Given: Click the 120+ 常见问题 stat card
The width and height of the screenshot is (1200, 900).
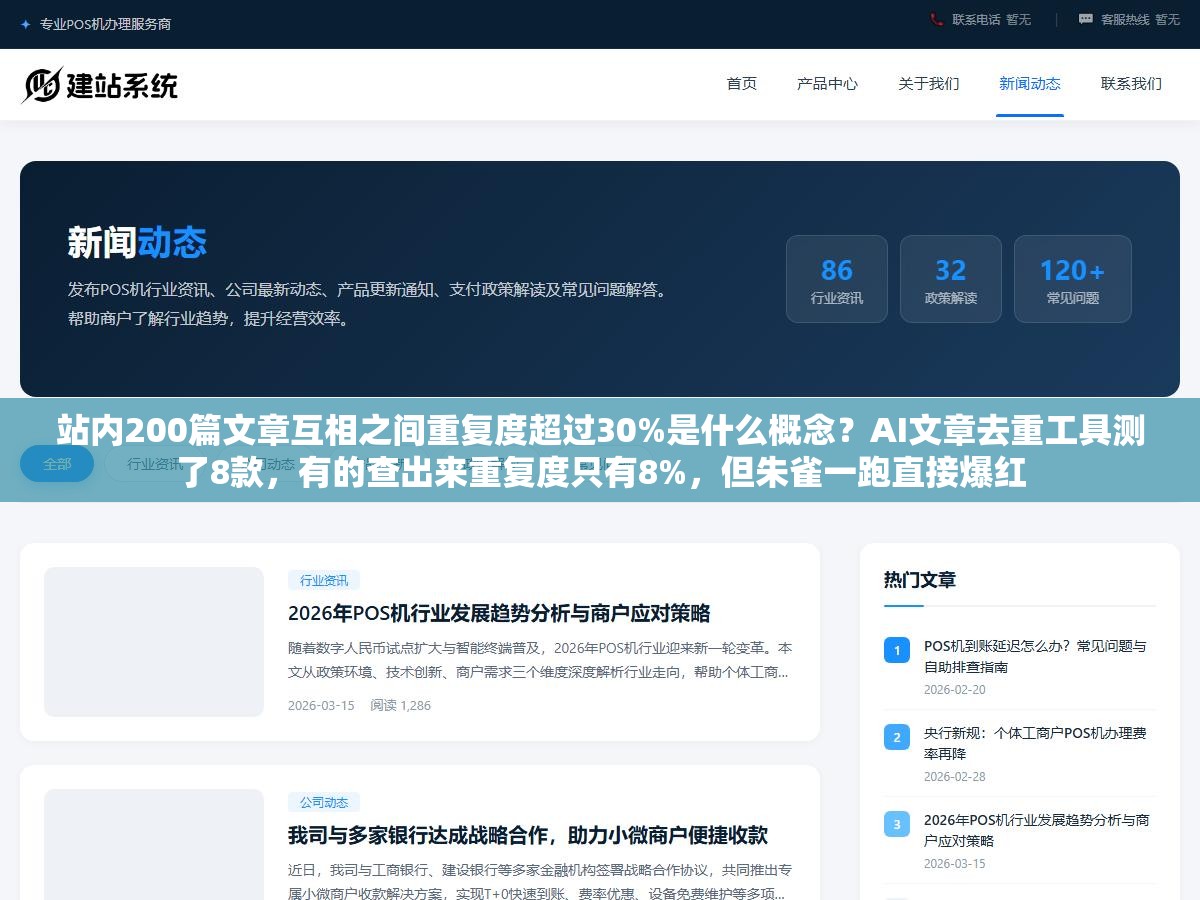Looking at the screenshot, I should point(1073,279).
